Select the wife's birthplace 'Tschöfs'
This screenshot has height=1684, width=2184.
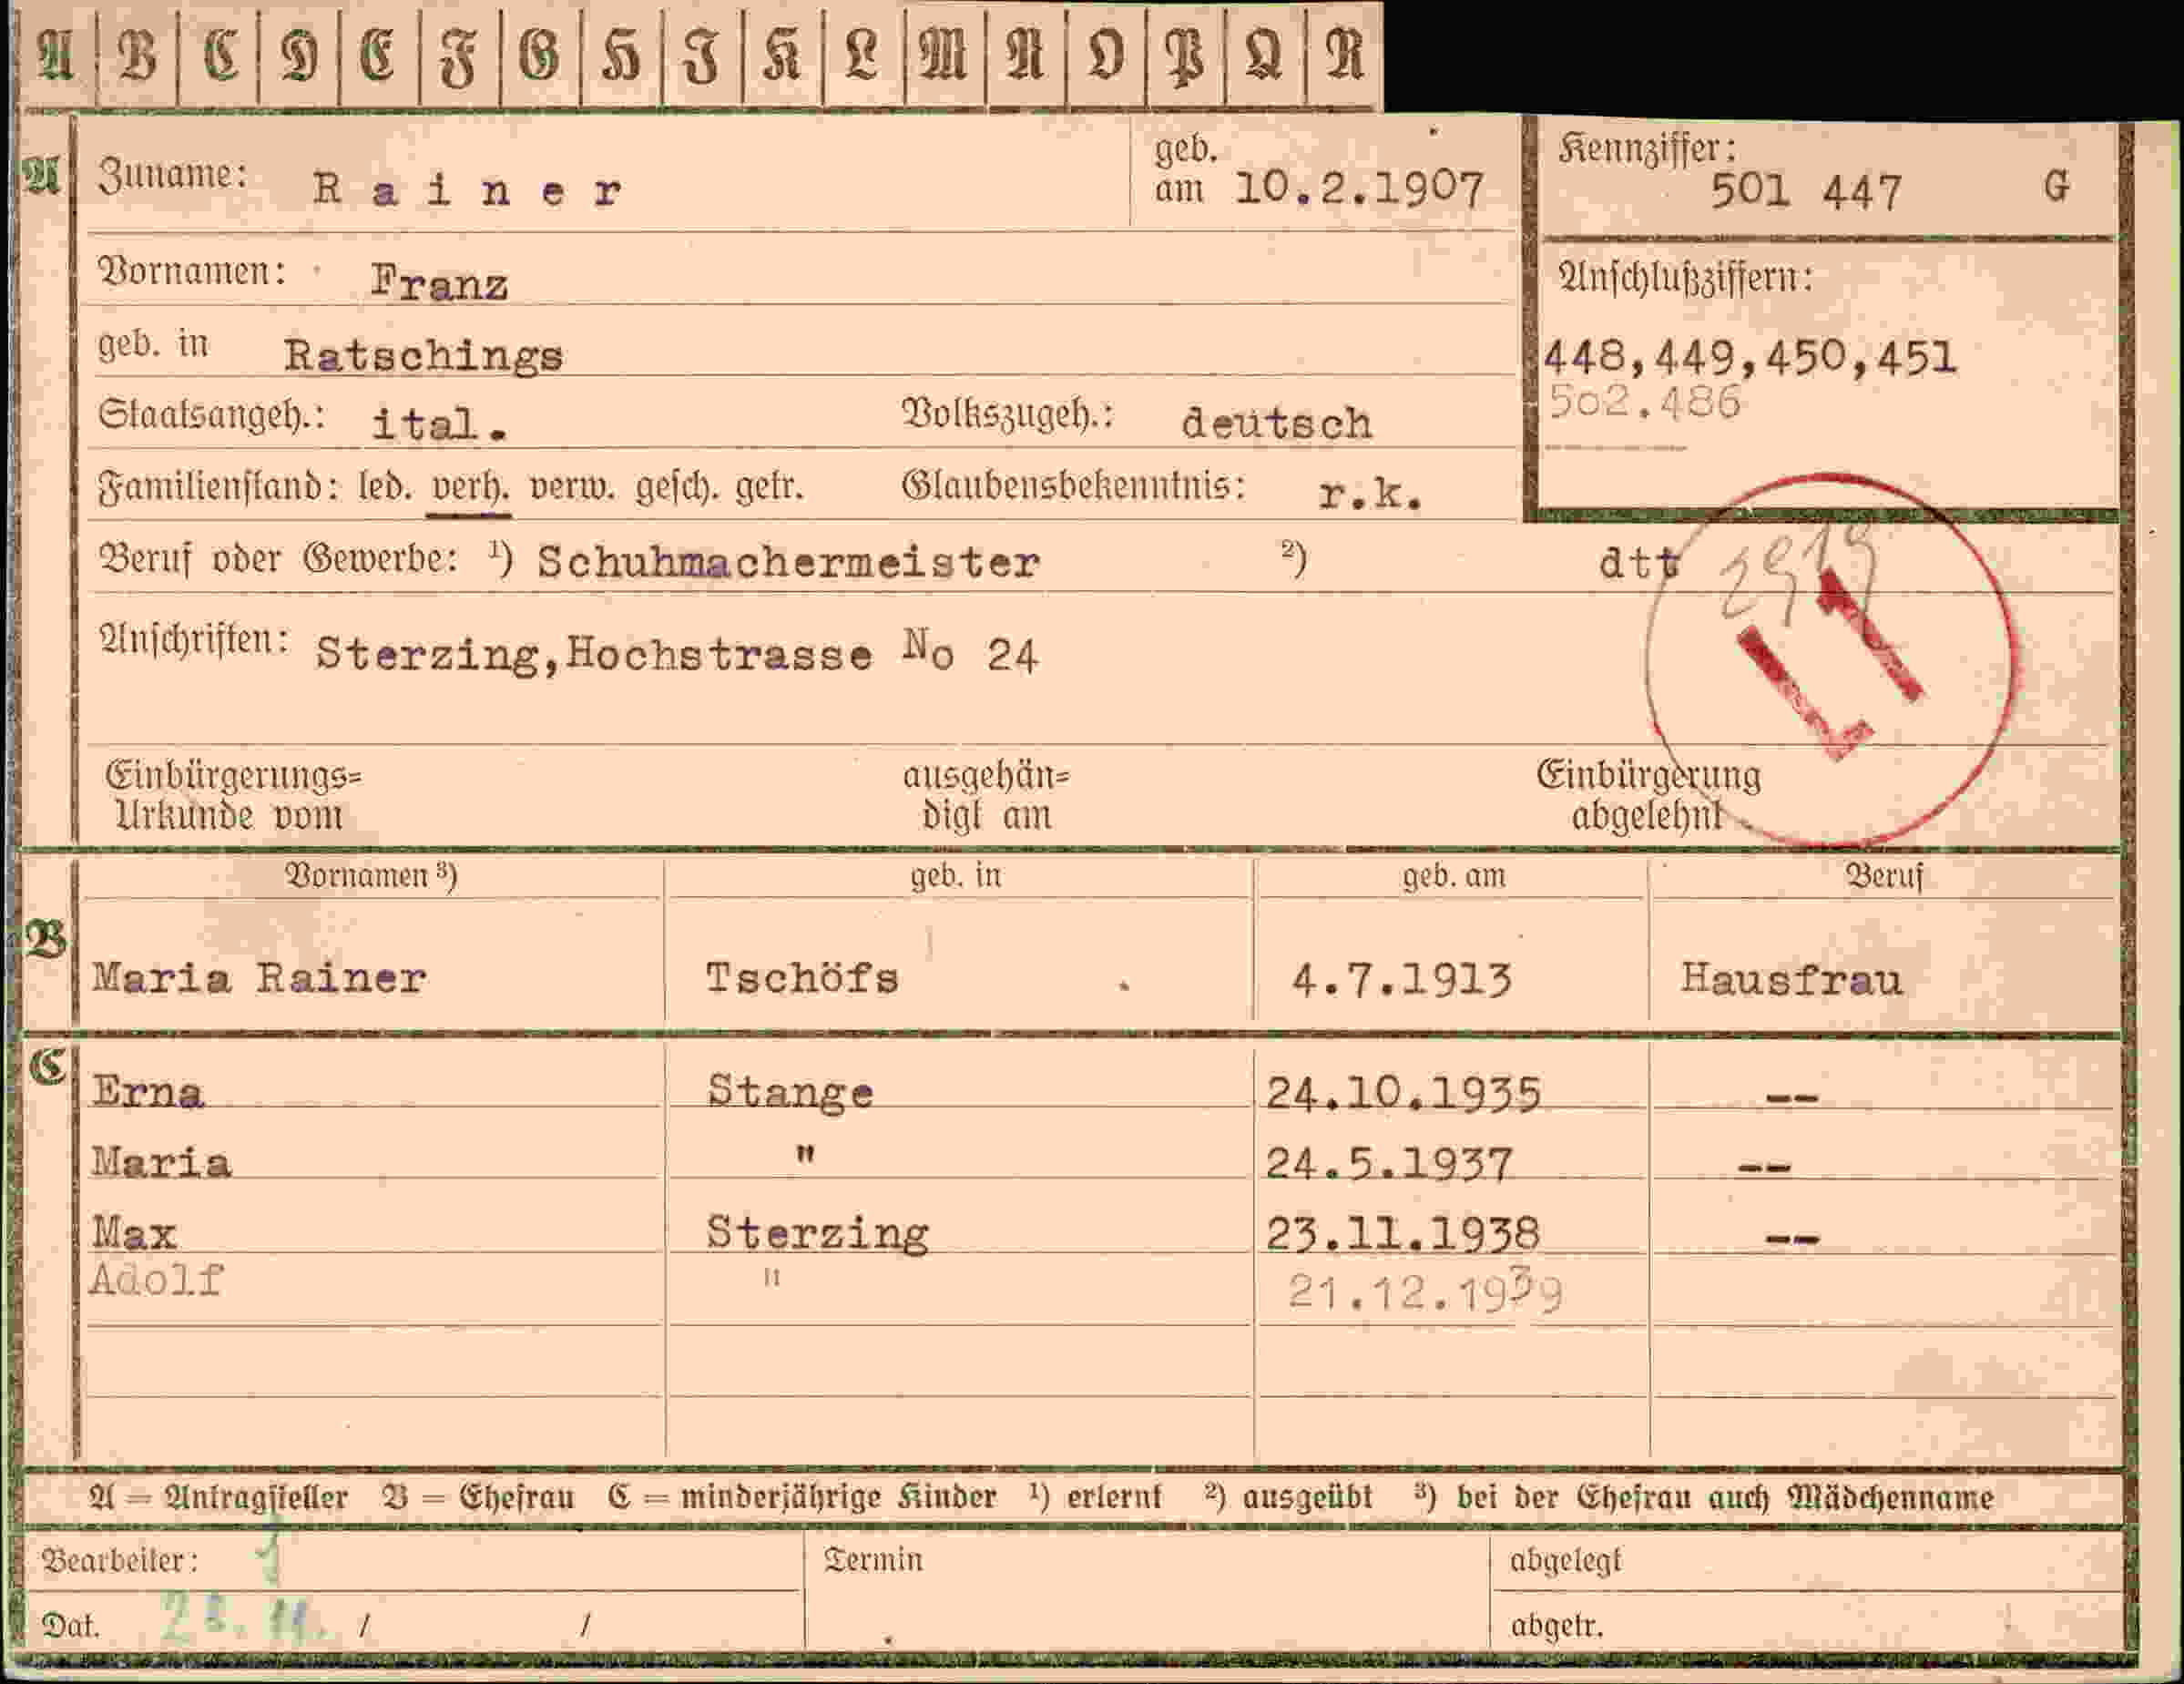pos(802,977)
